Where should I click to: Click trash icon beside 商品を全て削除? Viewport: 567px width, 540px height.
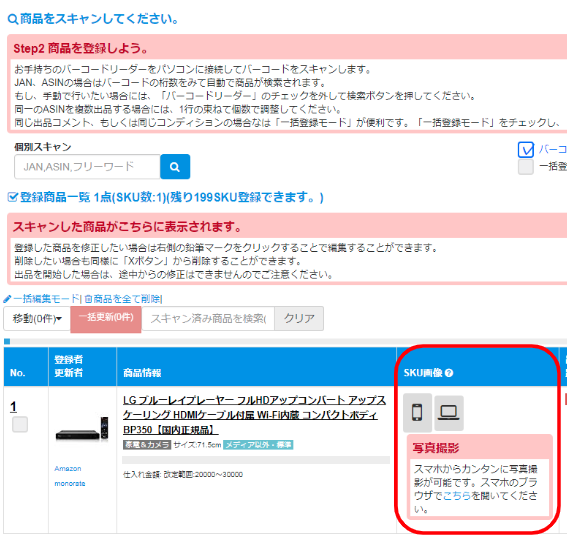(88, 299)
